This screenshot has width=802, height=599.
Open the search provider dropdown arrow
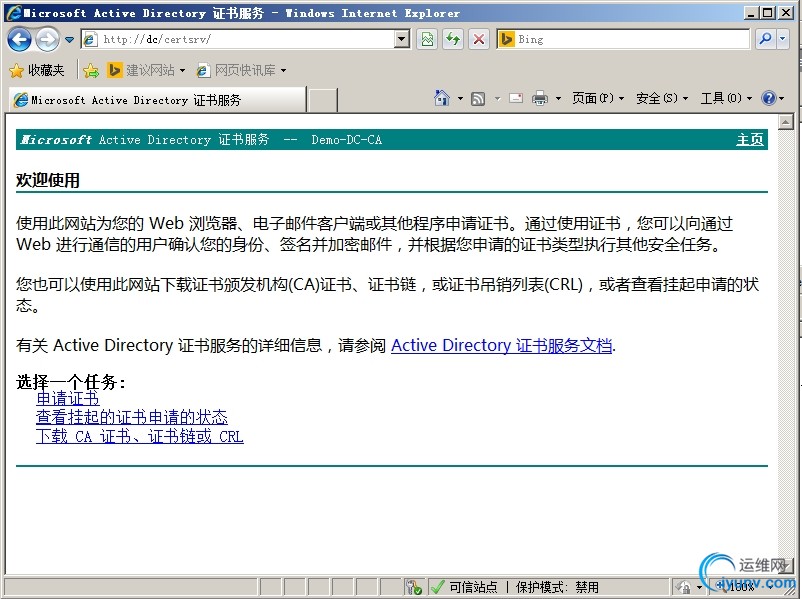click(x=783, y=39)
